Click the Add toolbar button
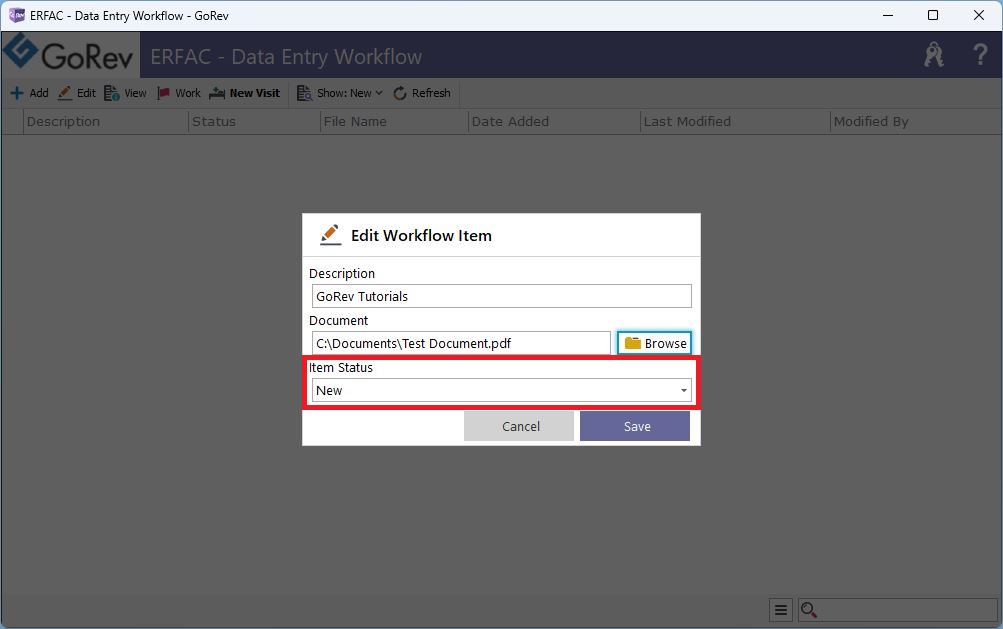Screen dimensions: 1003x629 (29, 93)
